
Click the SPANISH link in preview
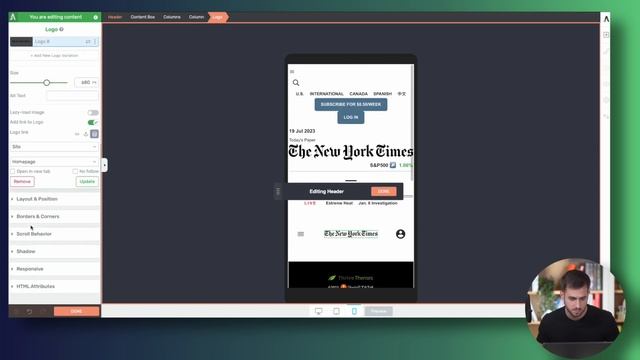[x=382, y=94]
